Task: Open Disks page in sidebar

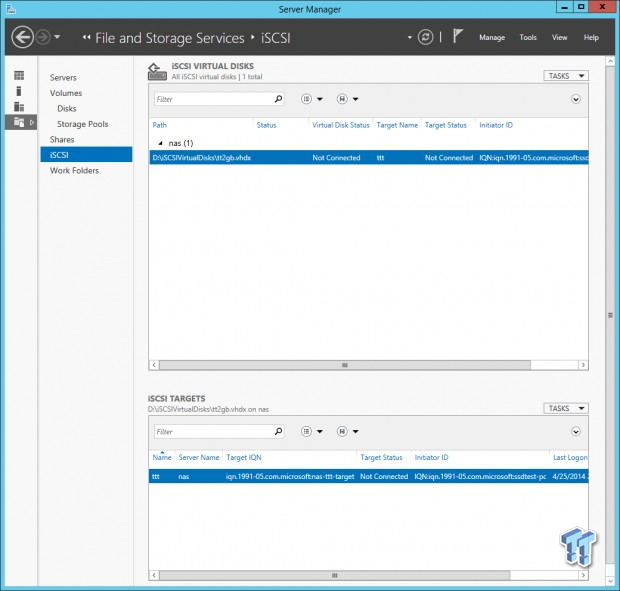Action: 67,108
